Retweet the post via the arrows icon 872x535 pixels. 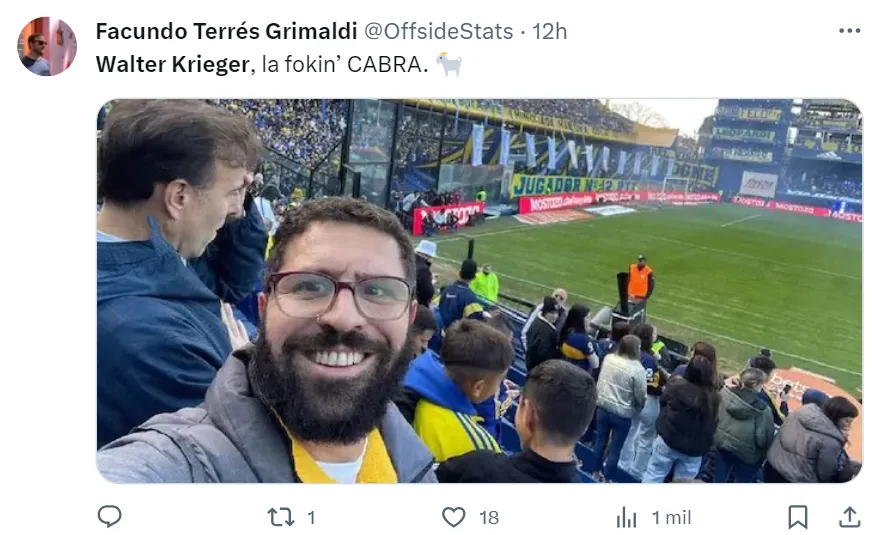281,517
